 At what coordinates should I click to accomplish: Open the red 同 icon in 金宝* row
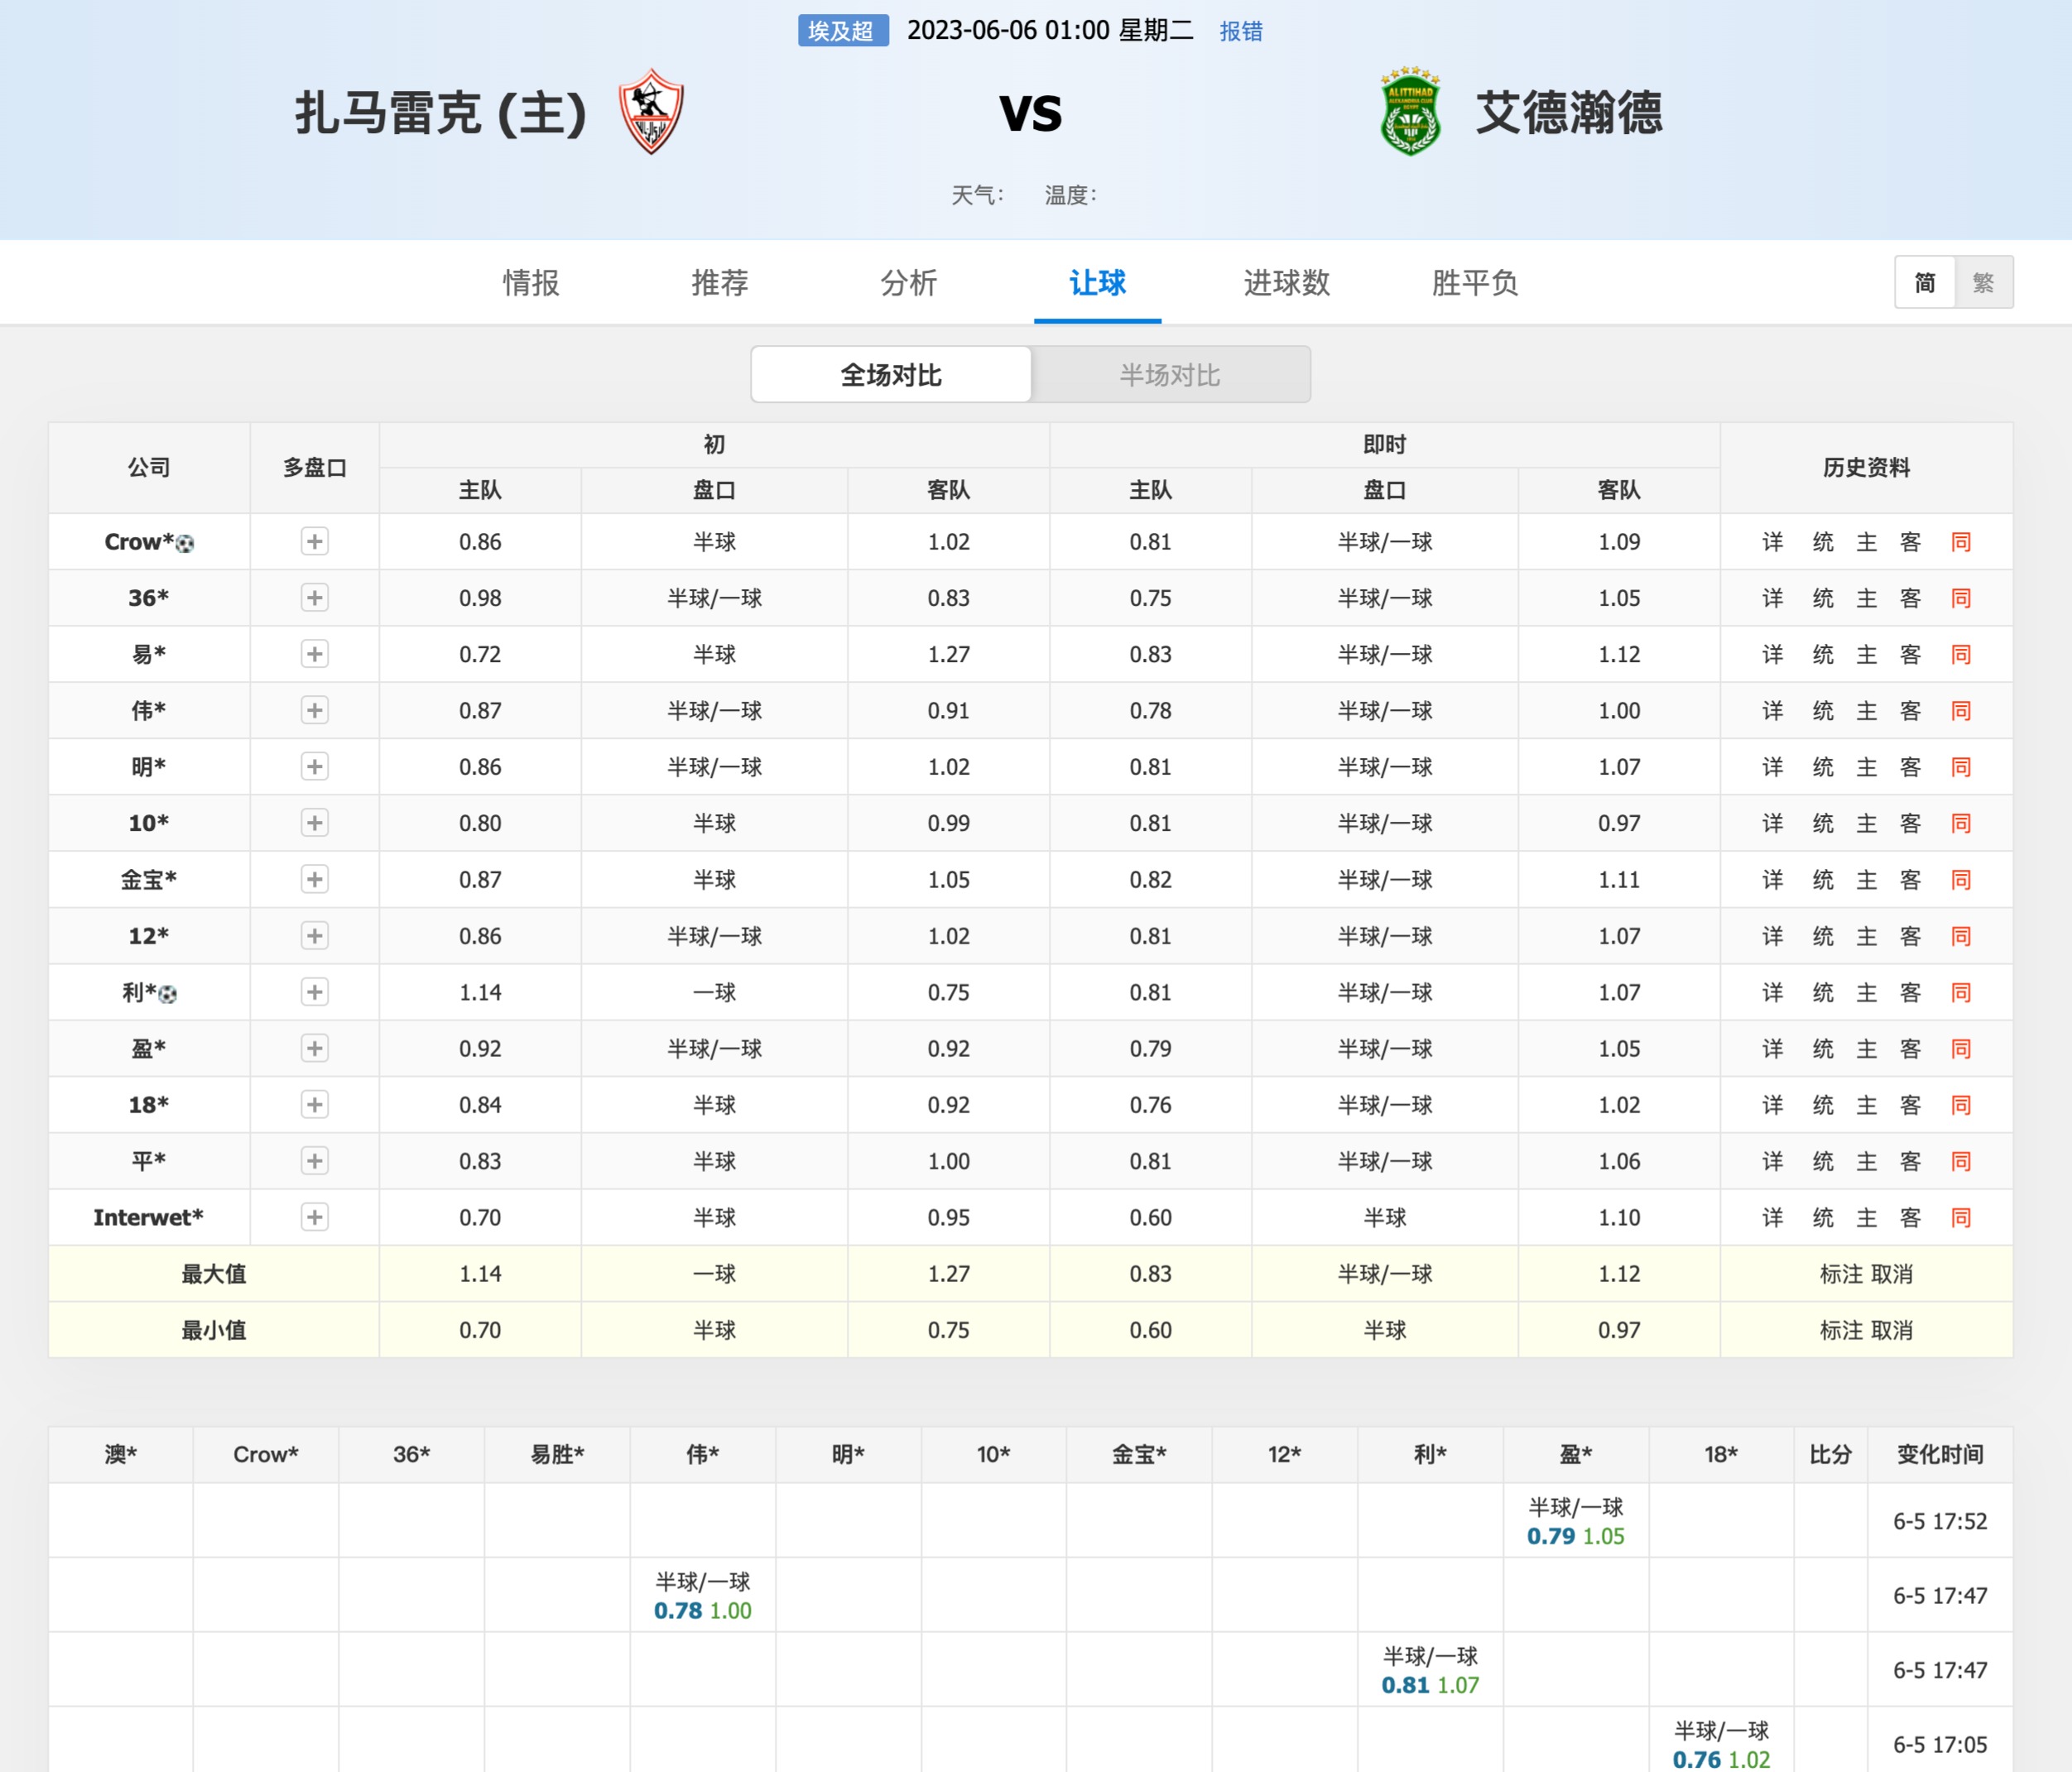[x=1961, y=880]
